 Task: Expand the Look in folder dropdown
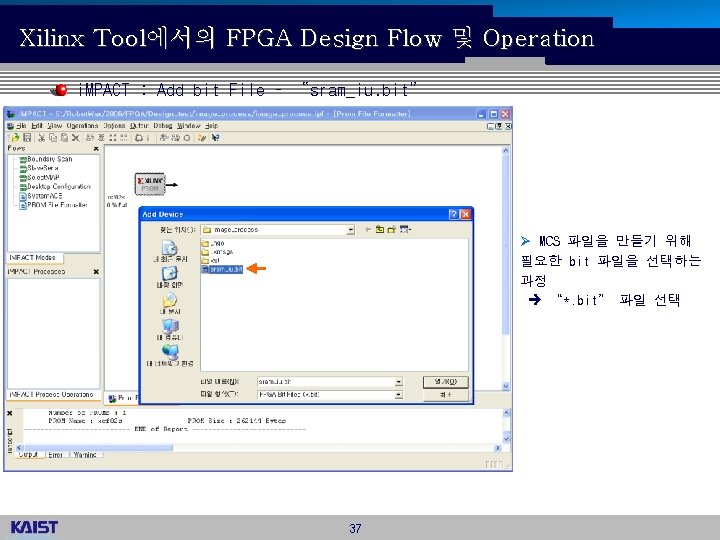pyautogui.click(x=351, y=230)
